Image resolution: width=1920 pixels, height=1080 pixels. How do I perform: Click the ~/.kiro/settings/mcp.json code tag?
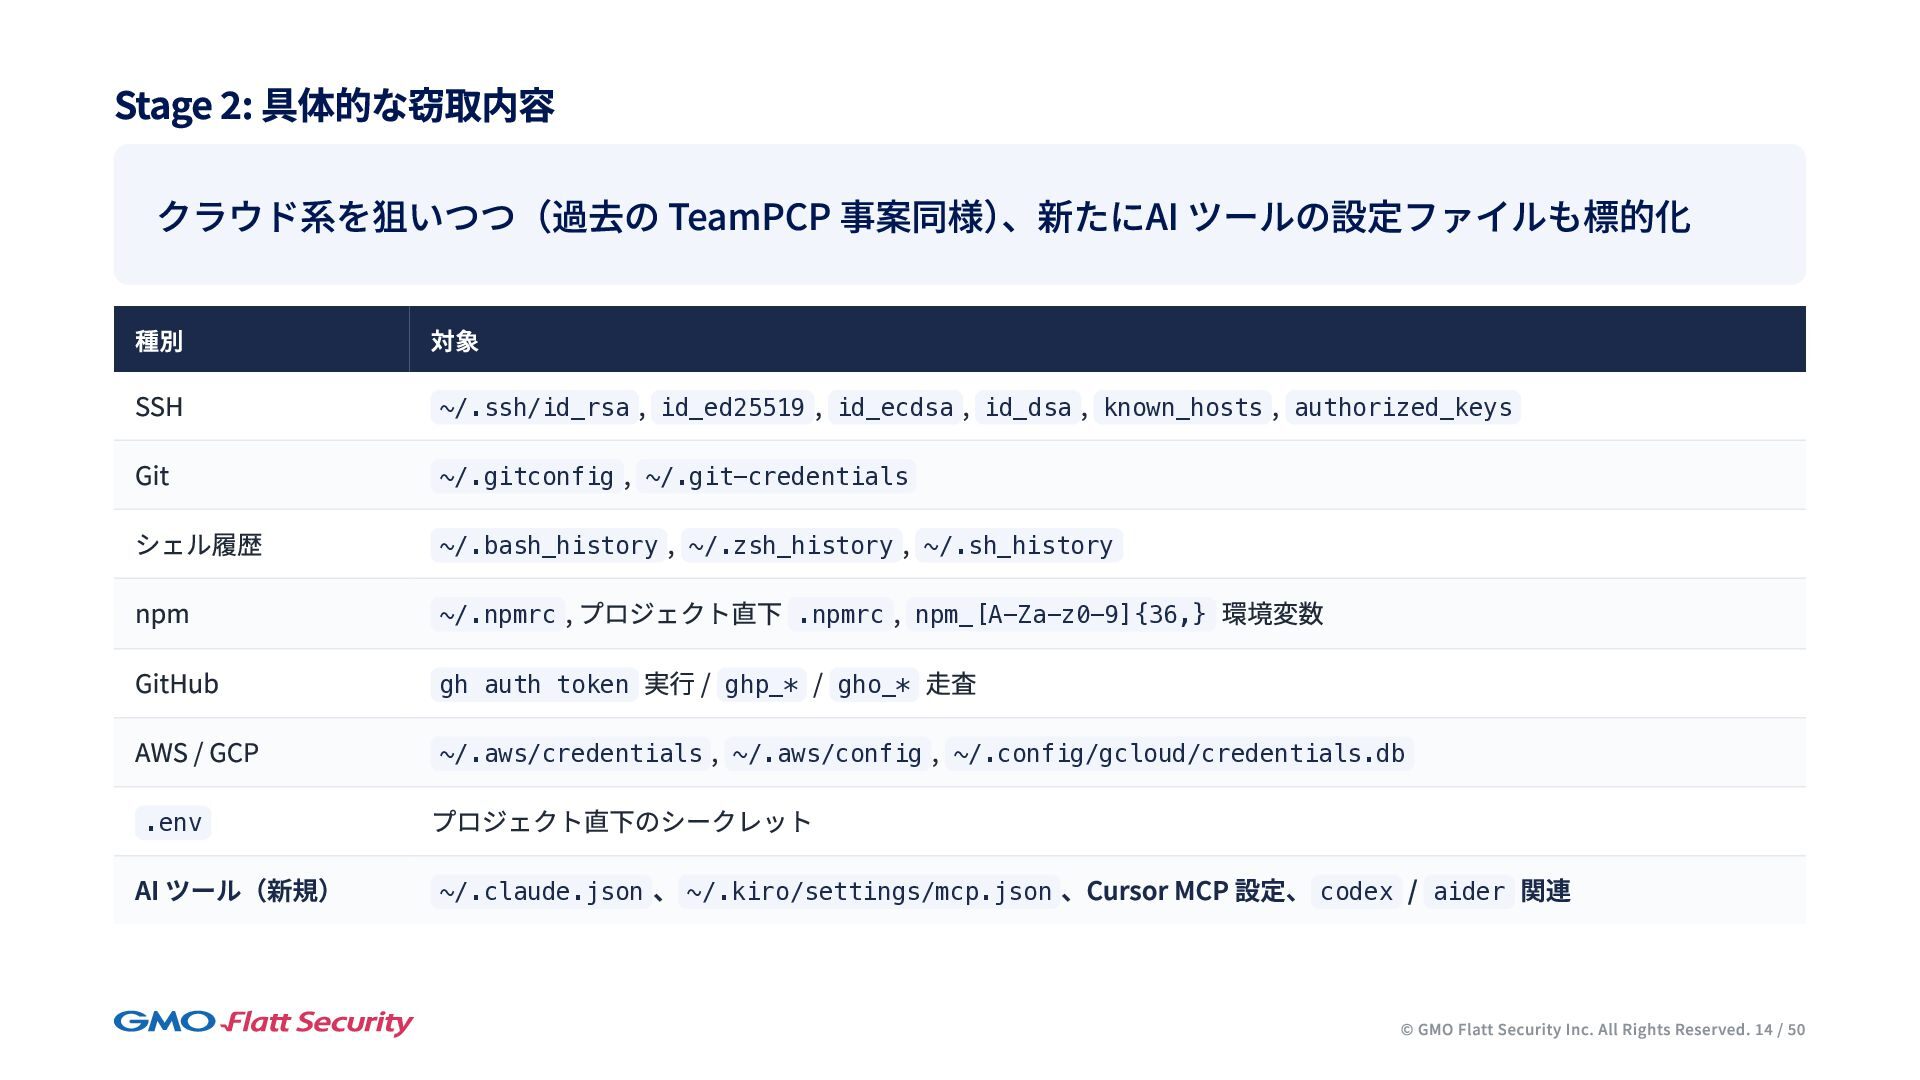point(868,892)
